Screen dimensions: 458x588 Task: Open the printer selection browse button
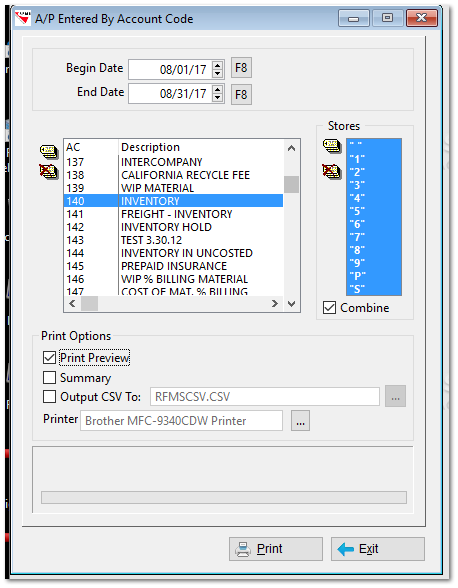pos(300,420)
